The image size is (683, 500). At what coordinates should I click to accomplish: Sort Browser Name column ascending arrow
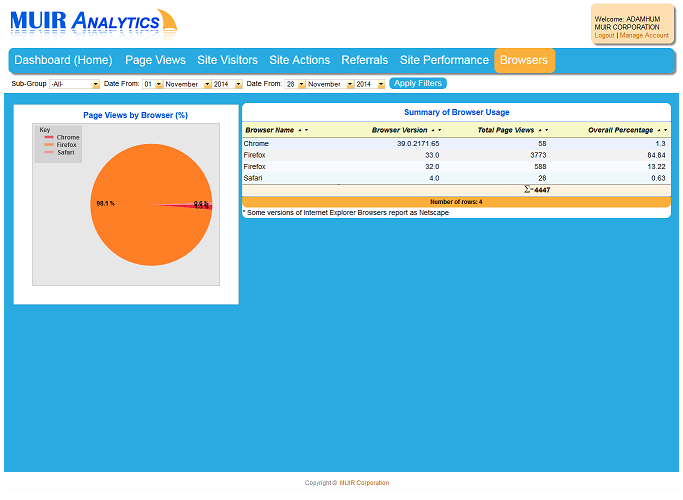299,130
